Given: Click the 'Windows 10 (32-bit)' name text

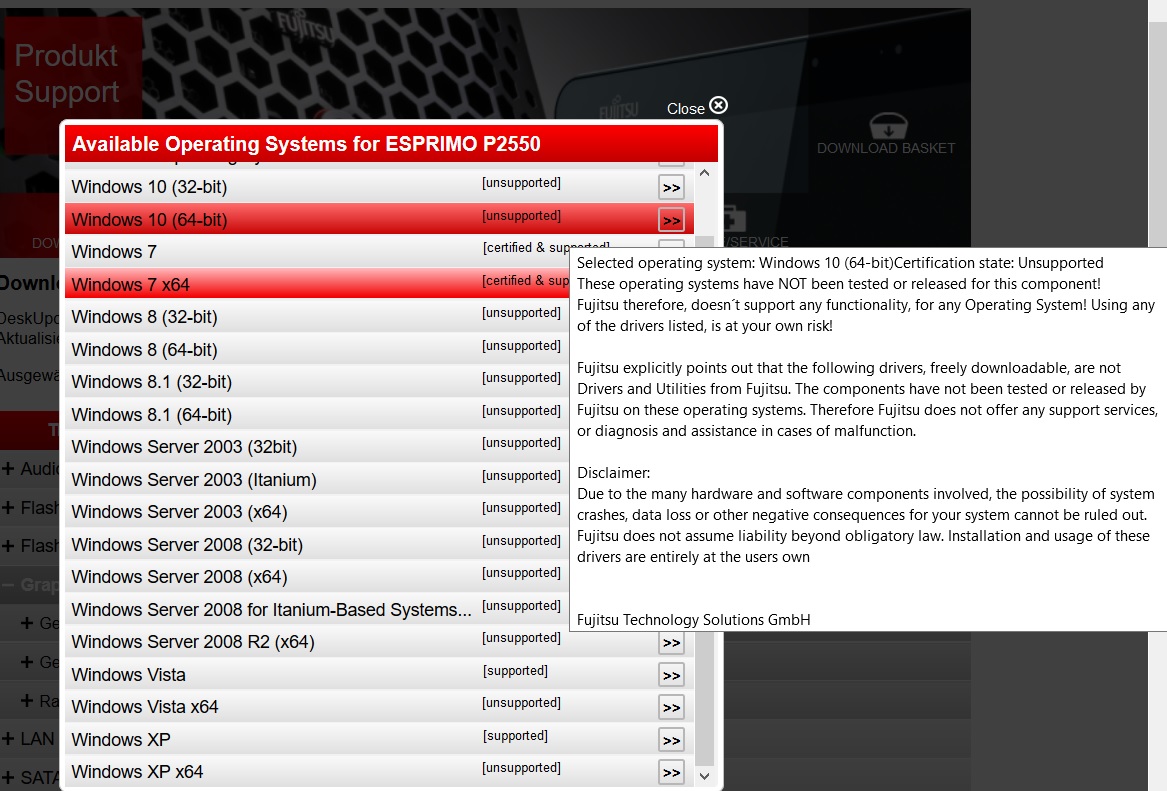Looking at the screenshot, I should (x=149, y=187).
